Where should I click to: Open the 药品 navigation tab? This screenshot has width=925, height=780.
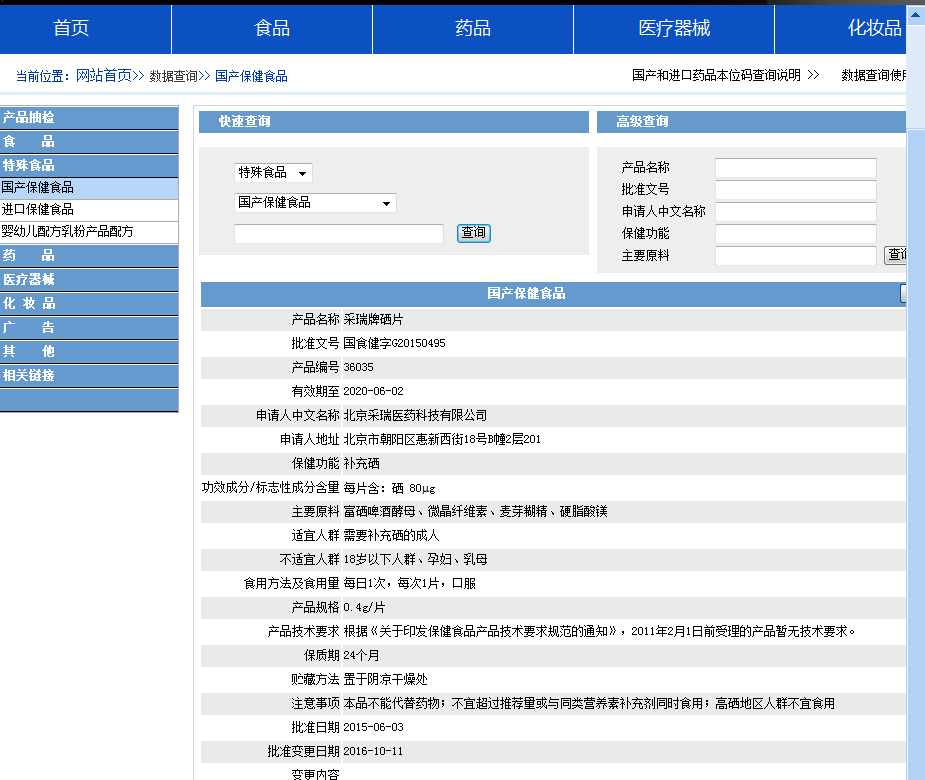click(473, 28)
